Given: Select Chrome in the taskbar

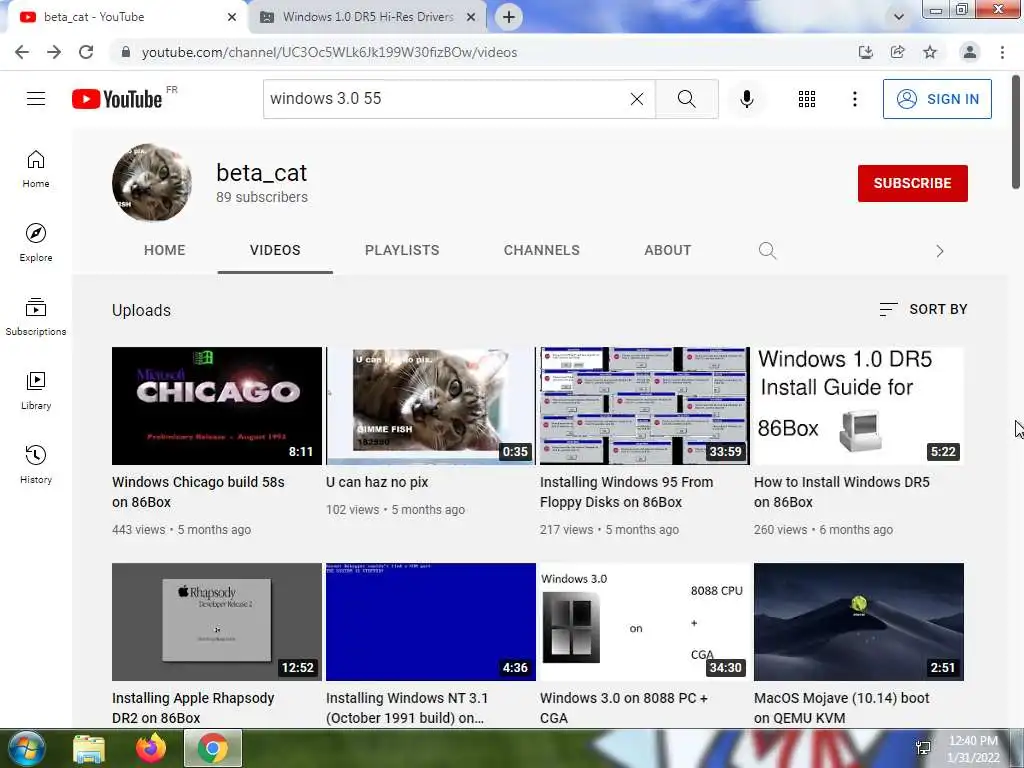Looking at the screenshot, I should [x=213, y=748].
